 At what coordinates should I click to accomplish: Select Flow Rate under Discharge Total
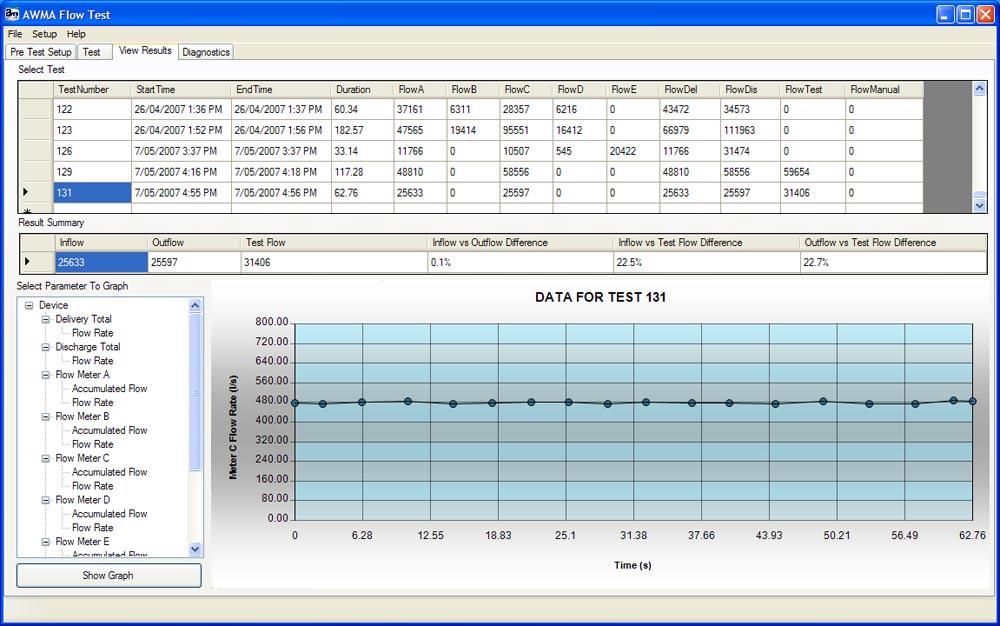92,361
